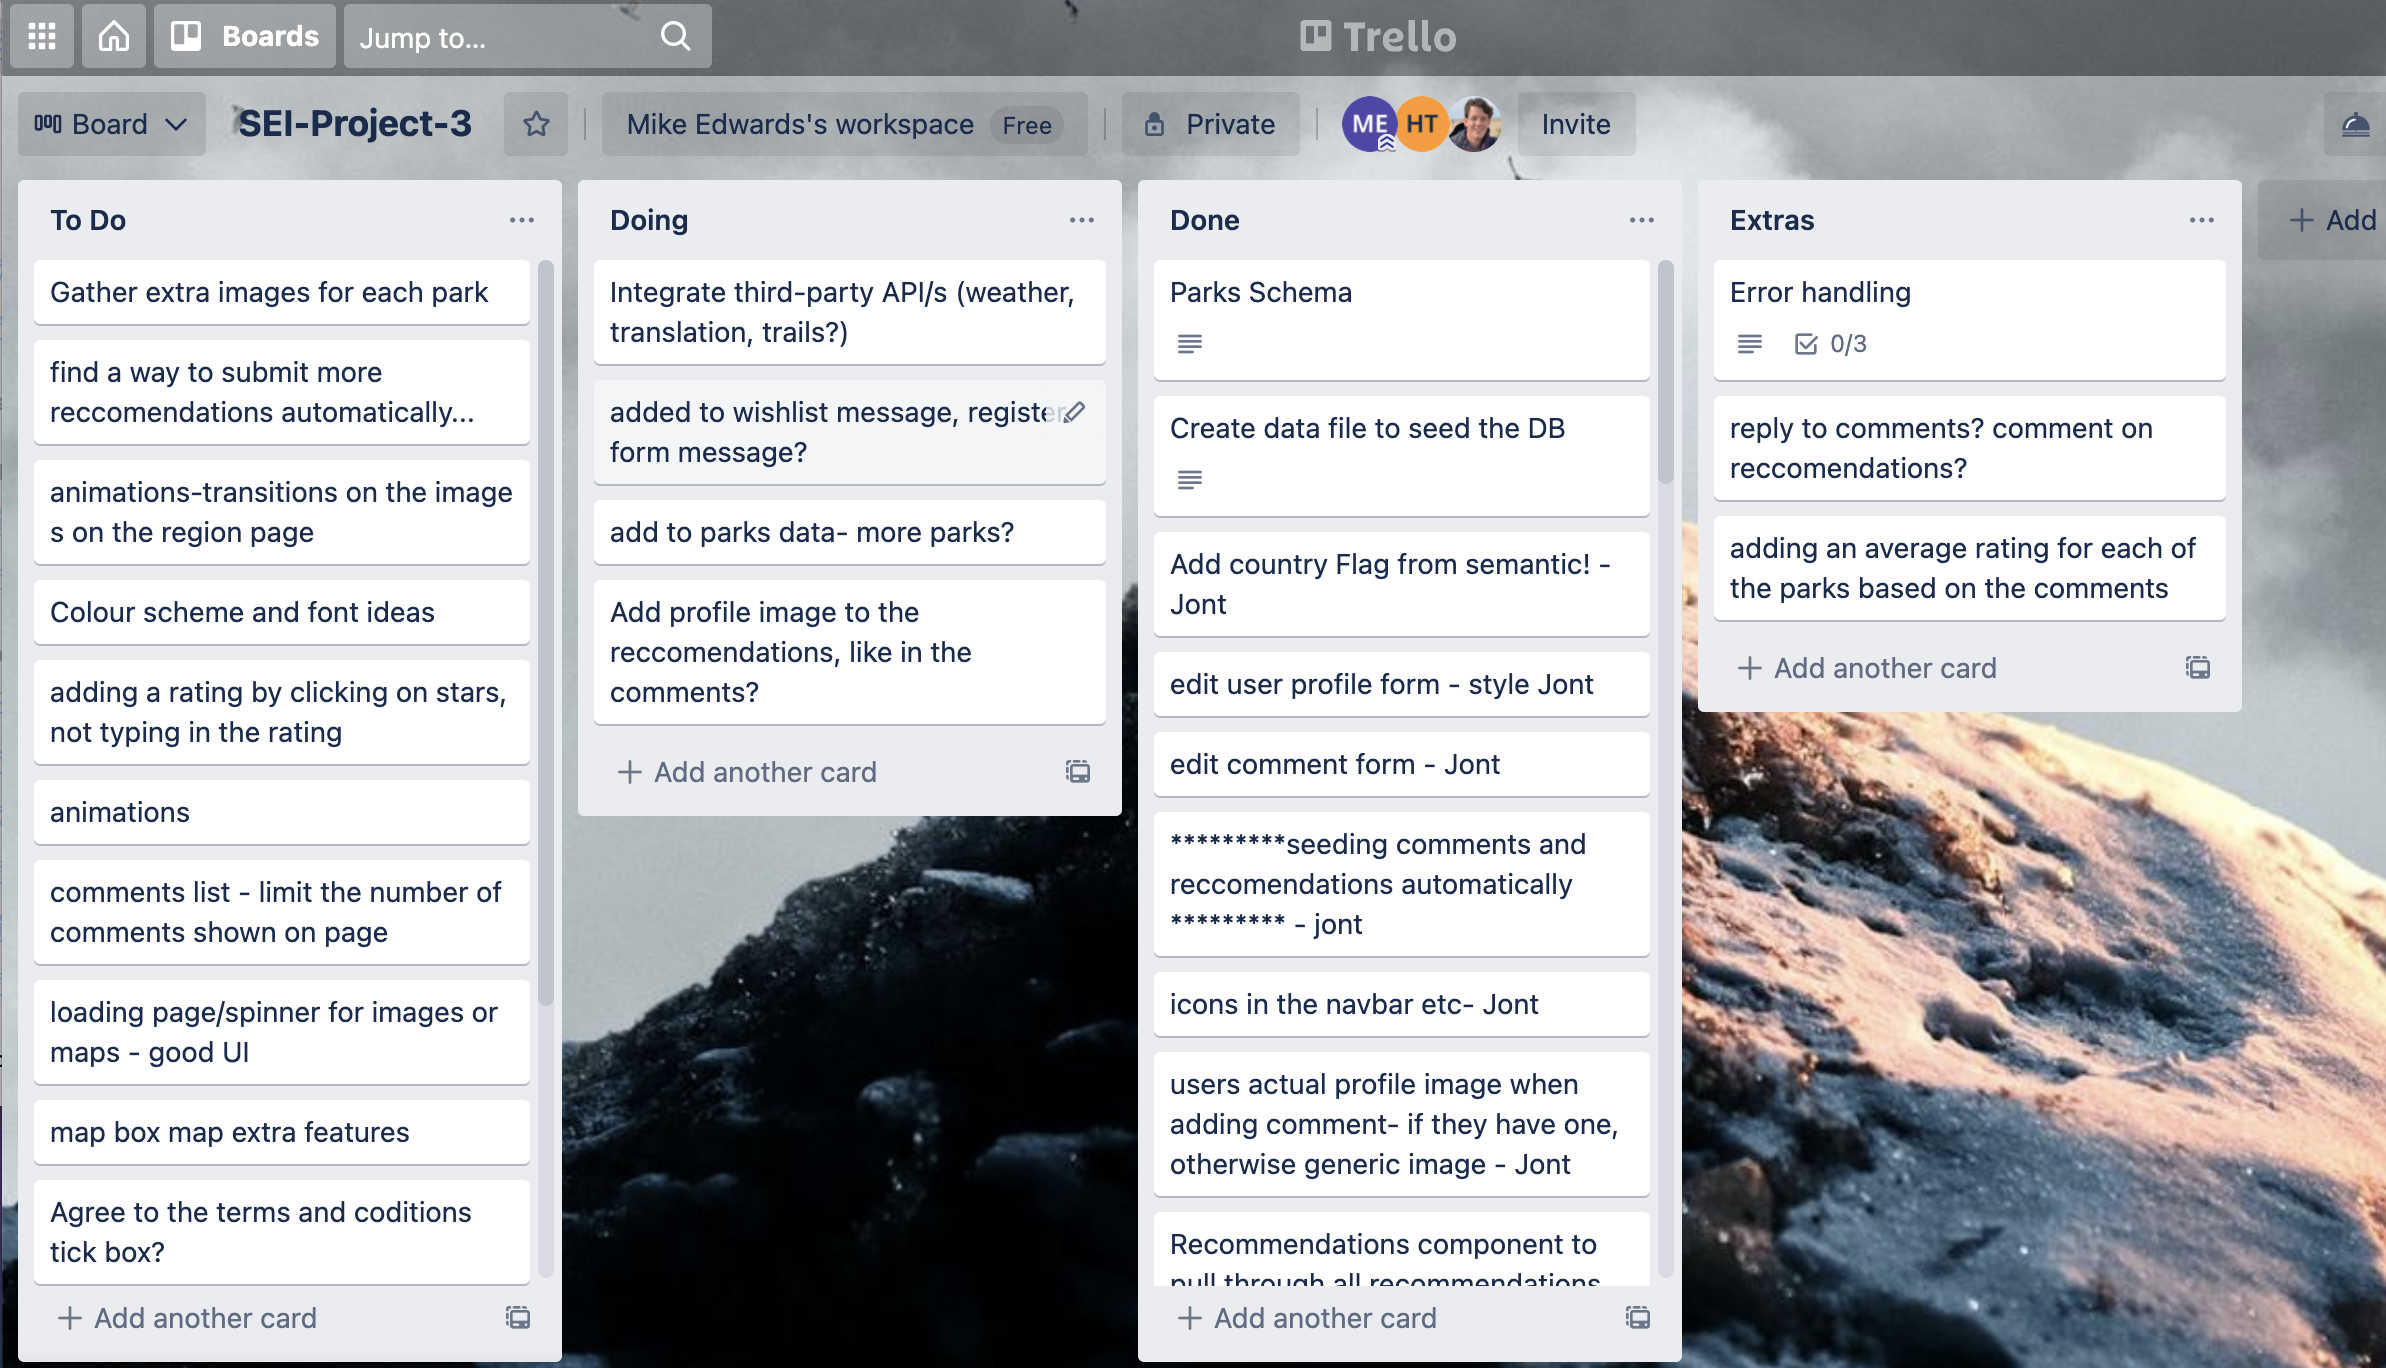Image resolution: width=2386 pixels, height=1368 pixels.
Task: Open Extras list actions menu
Action: (2202, 220)
